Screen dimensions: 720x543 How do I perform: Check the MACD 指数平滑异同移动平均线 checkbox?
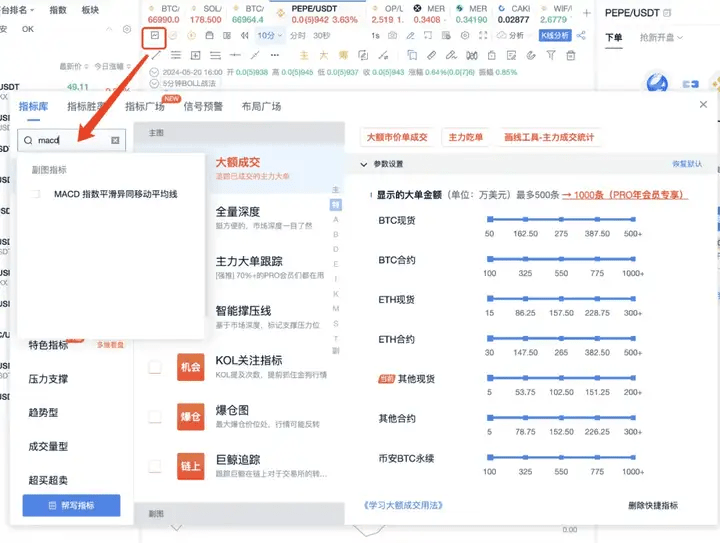pos(36,194)
